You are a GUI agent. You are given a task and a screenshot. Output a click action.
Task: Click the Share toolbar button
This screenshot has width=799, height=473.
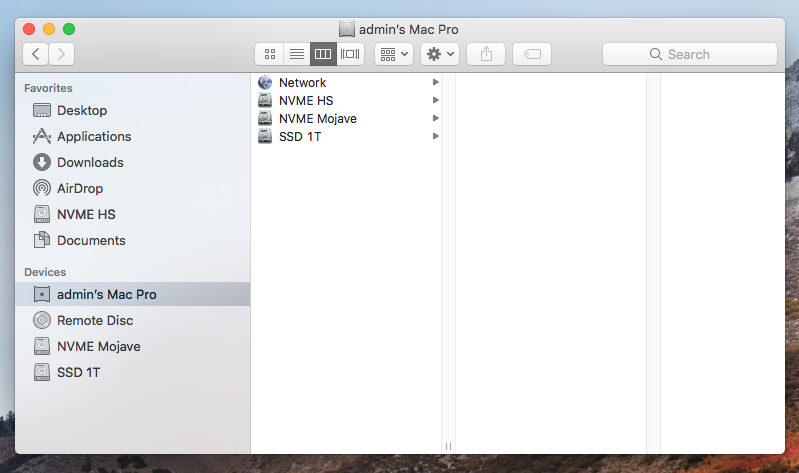486,54
